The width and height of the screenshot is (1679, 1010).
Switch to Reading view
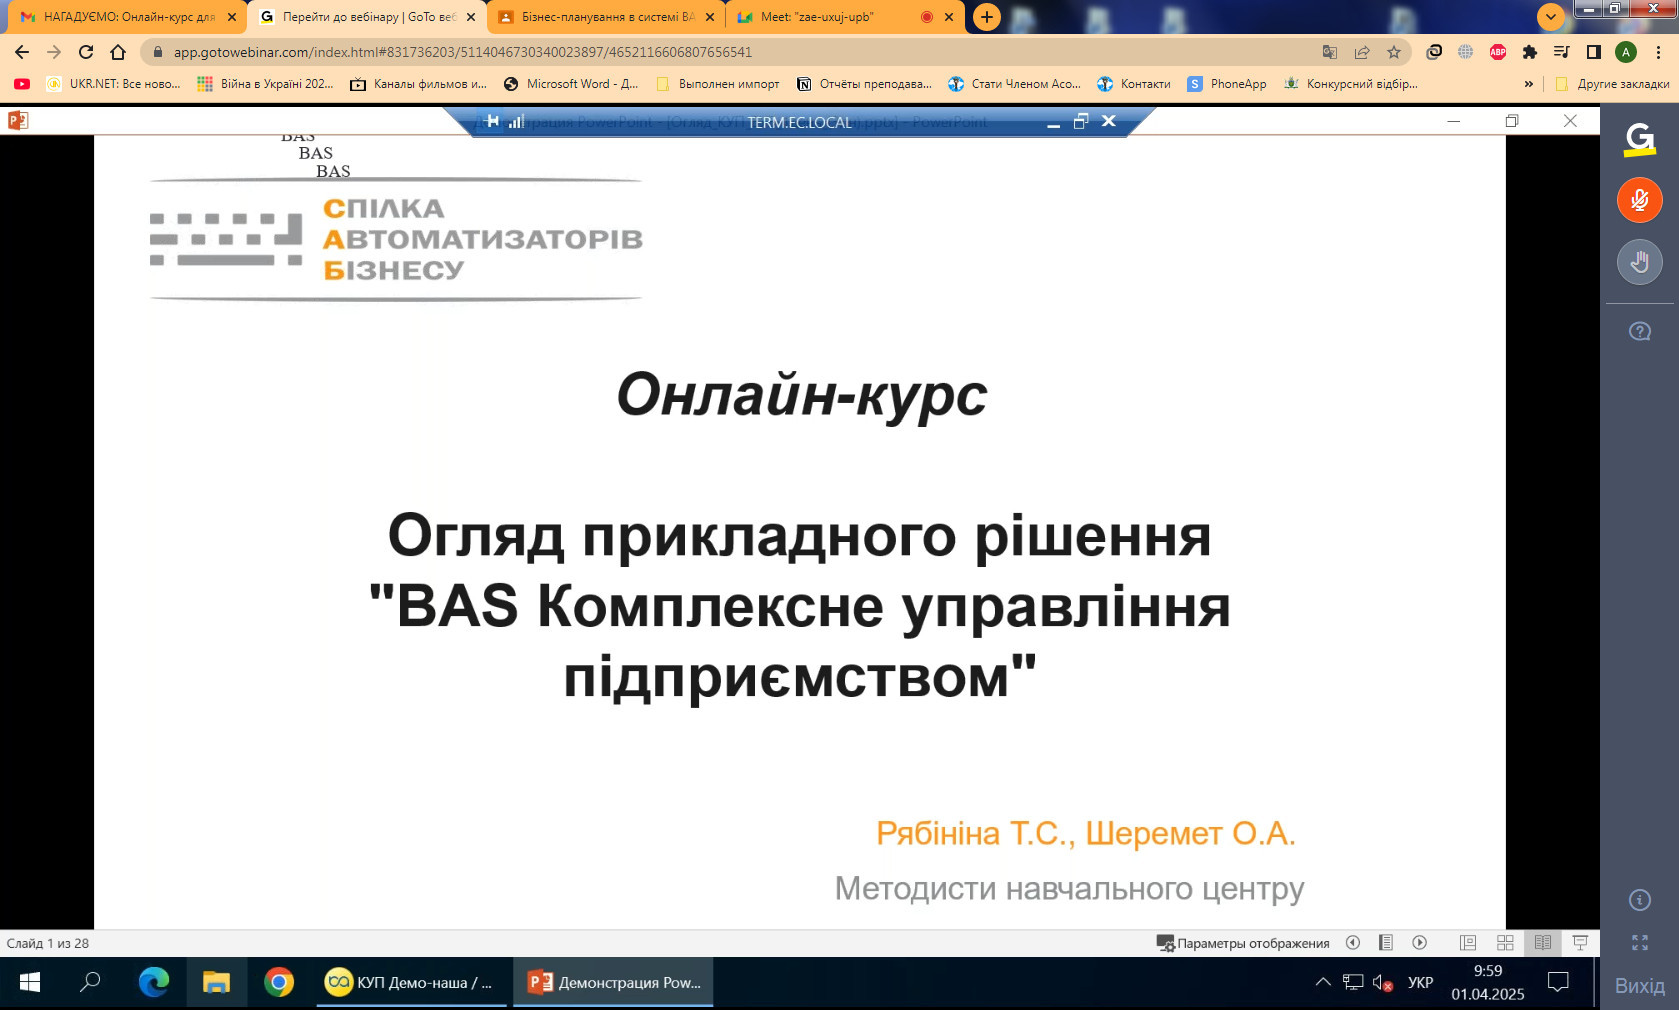(1542, 942)
